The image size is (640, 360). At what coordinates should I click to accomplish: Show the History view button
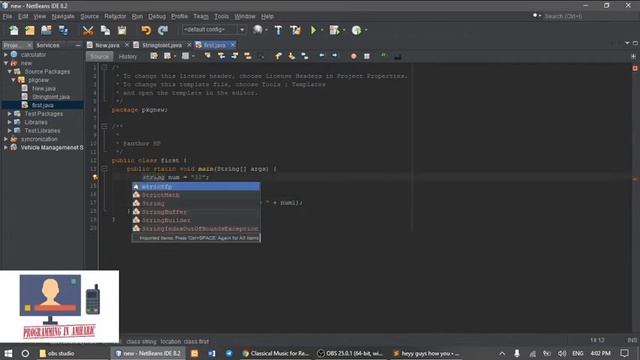128,56
